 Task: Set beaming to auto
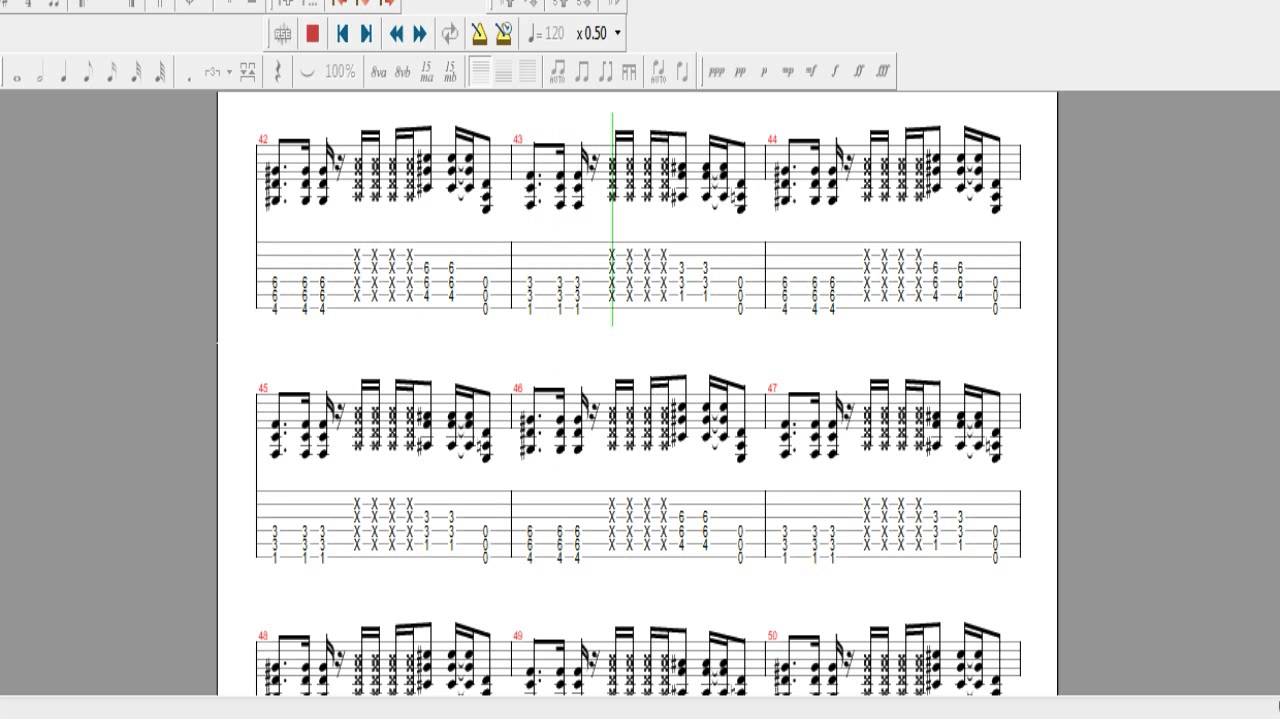tap(557, 72)
